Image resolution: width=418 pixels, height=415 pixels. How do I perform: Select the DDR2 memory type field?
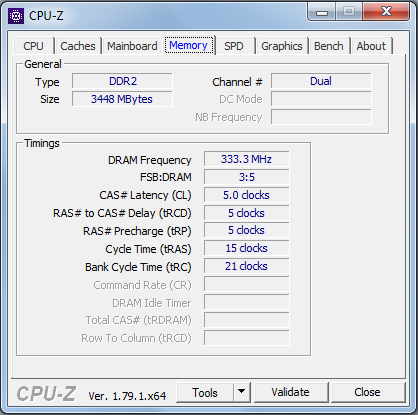pyautogui.click(x=122, y=81)
